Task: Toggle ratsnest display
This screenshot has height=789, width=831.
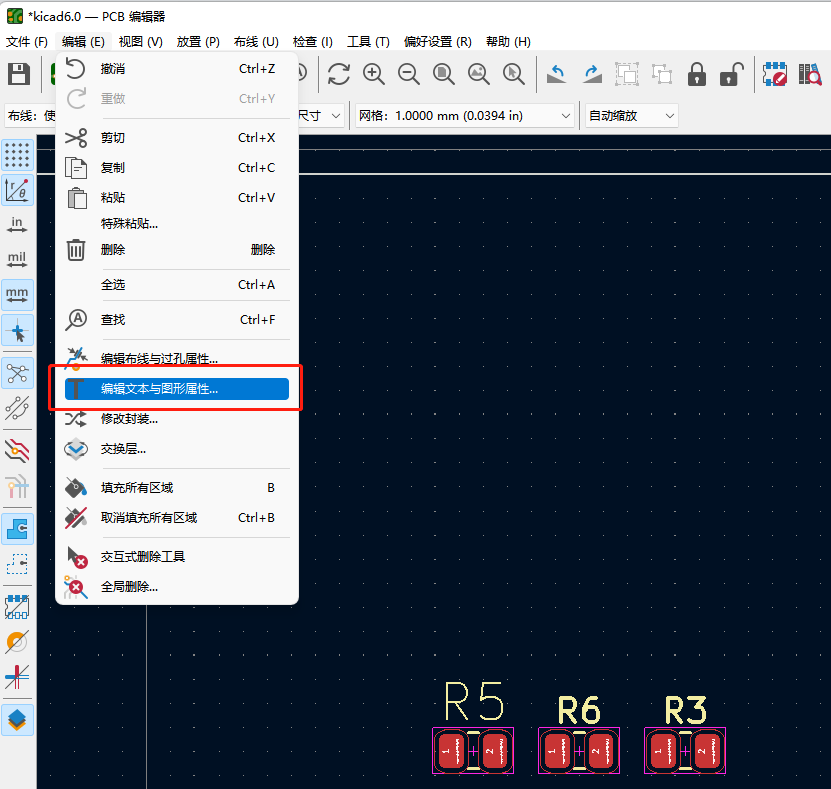Action: (17, 373)
